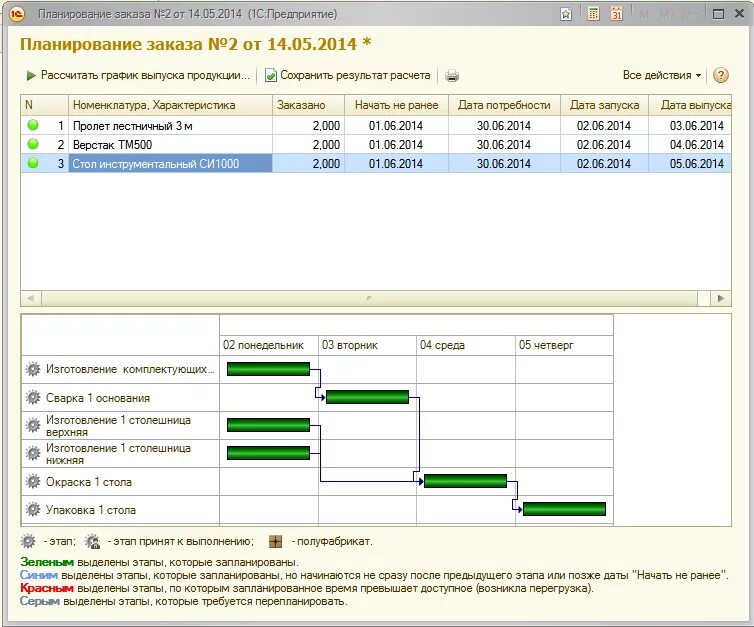Click the checkmark icon of Сохранить результат
Screen dimensions: 754x627
(x=271, y=75)
